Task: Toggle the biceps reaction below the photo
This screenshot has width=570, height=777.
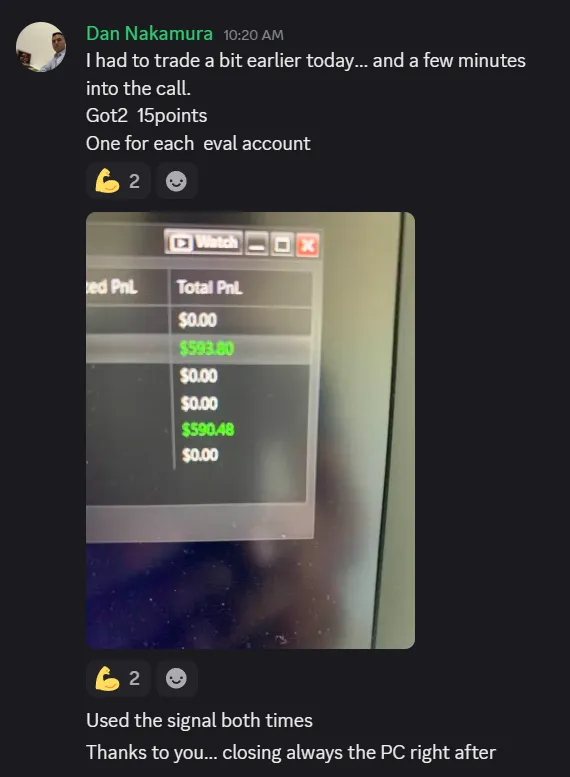Action: point(118,678)
